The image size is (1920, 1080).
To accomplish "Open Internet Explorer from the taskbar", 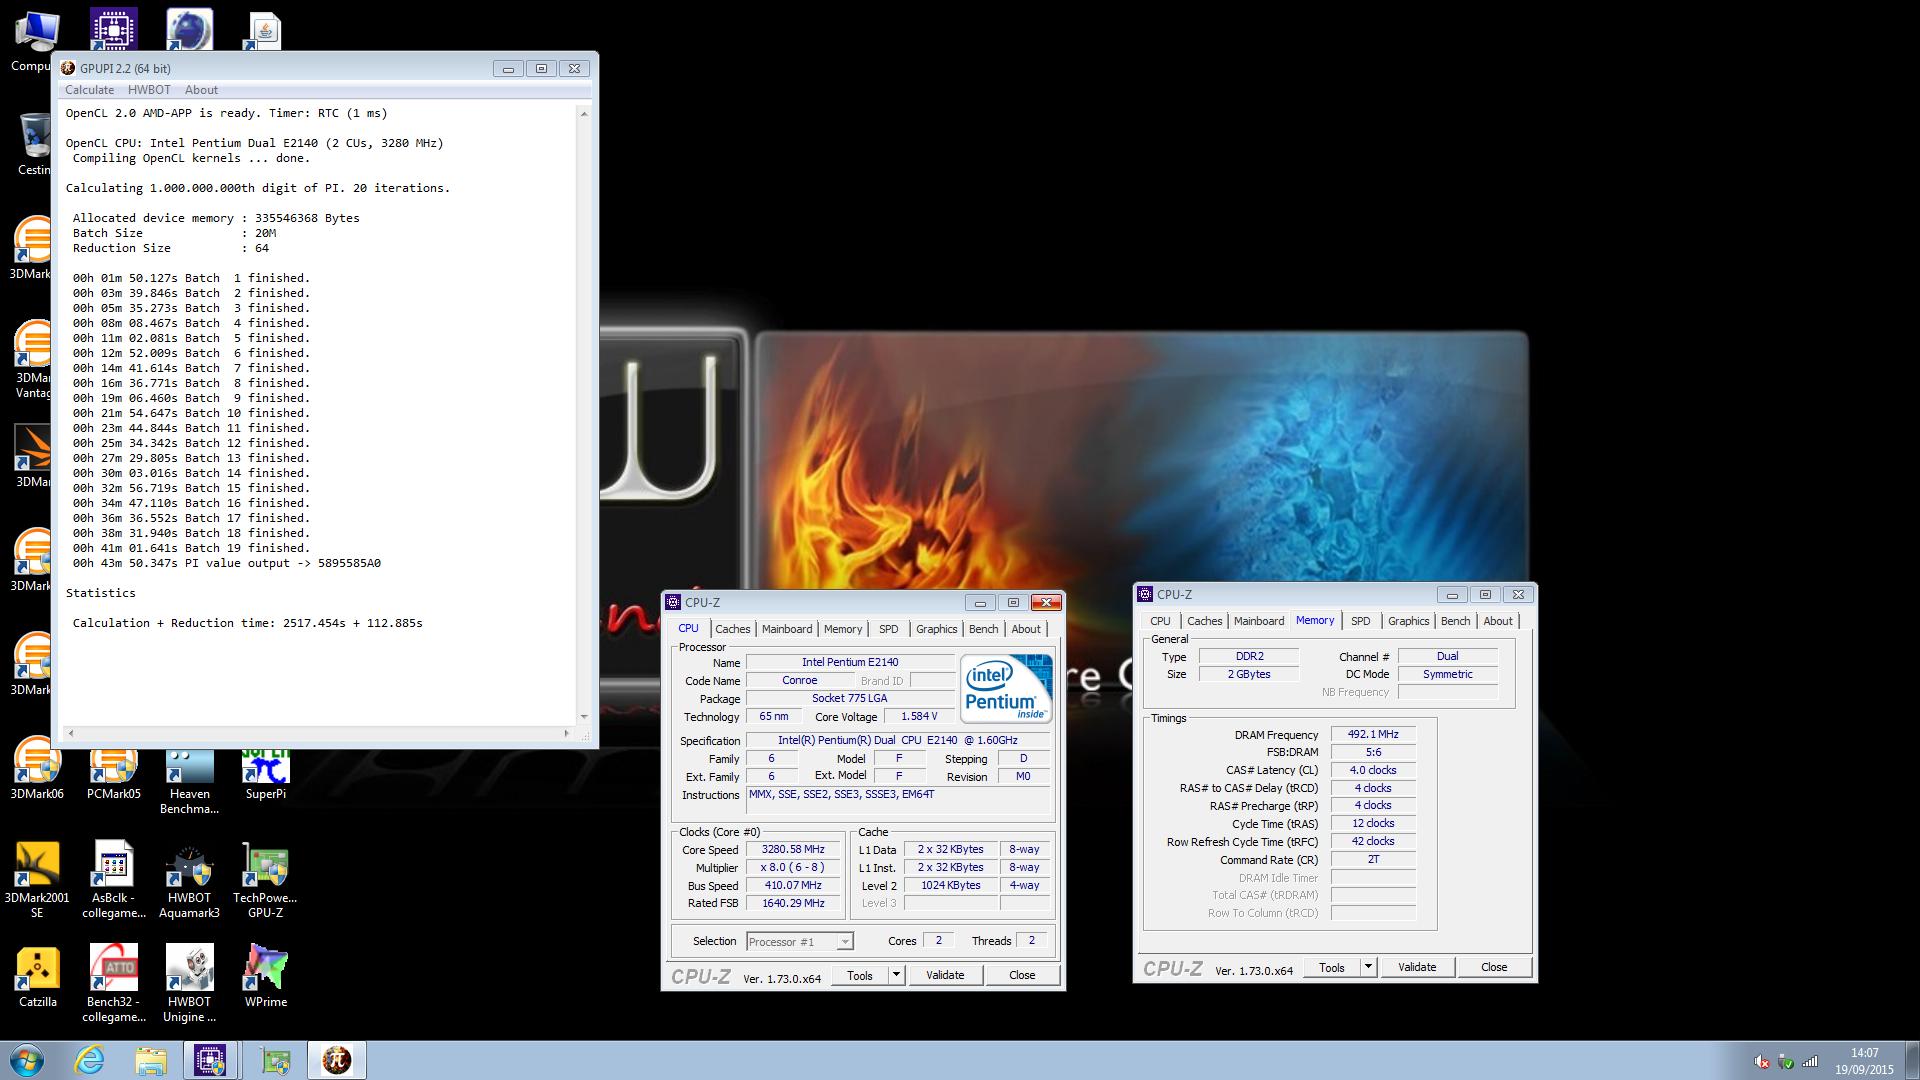I will tap(90, 1060).
